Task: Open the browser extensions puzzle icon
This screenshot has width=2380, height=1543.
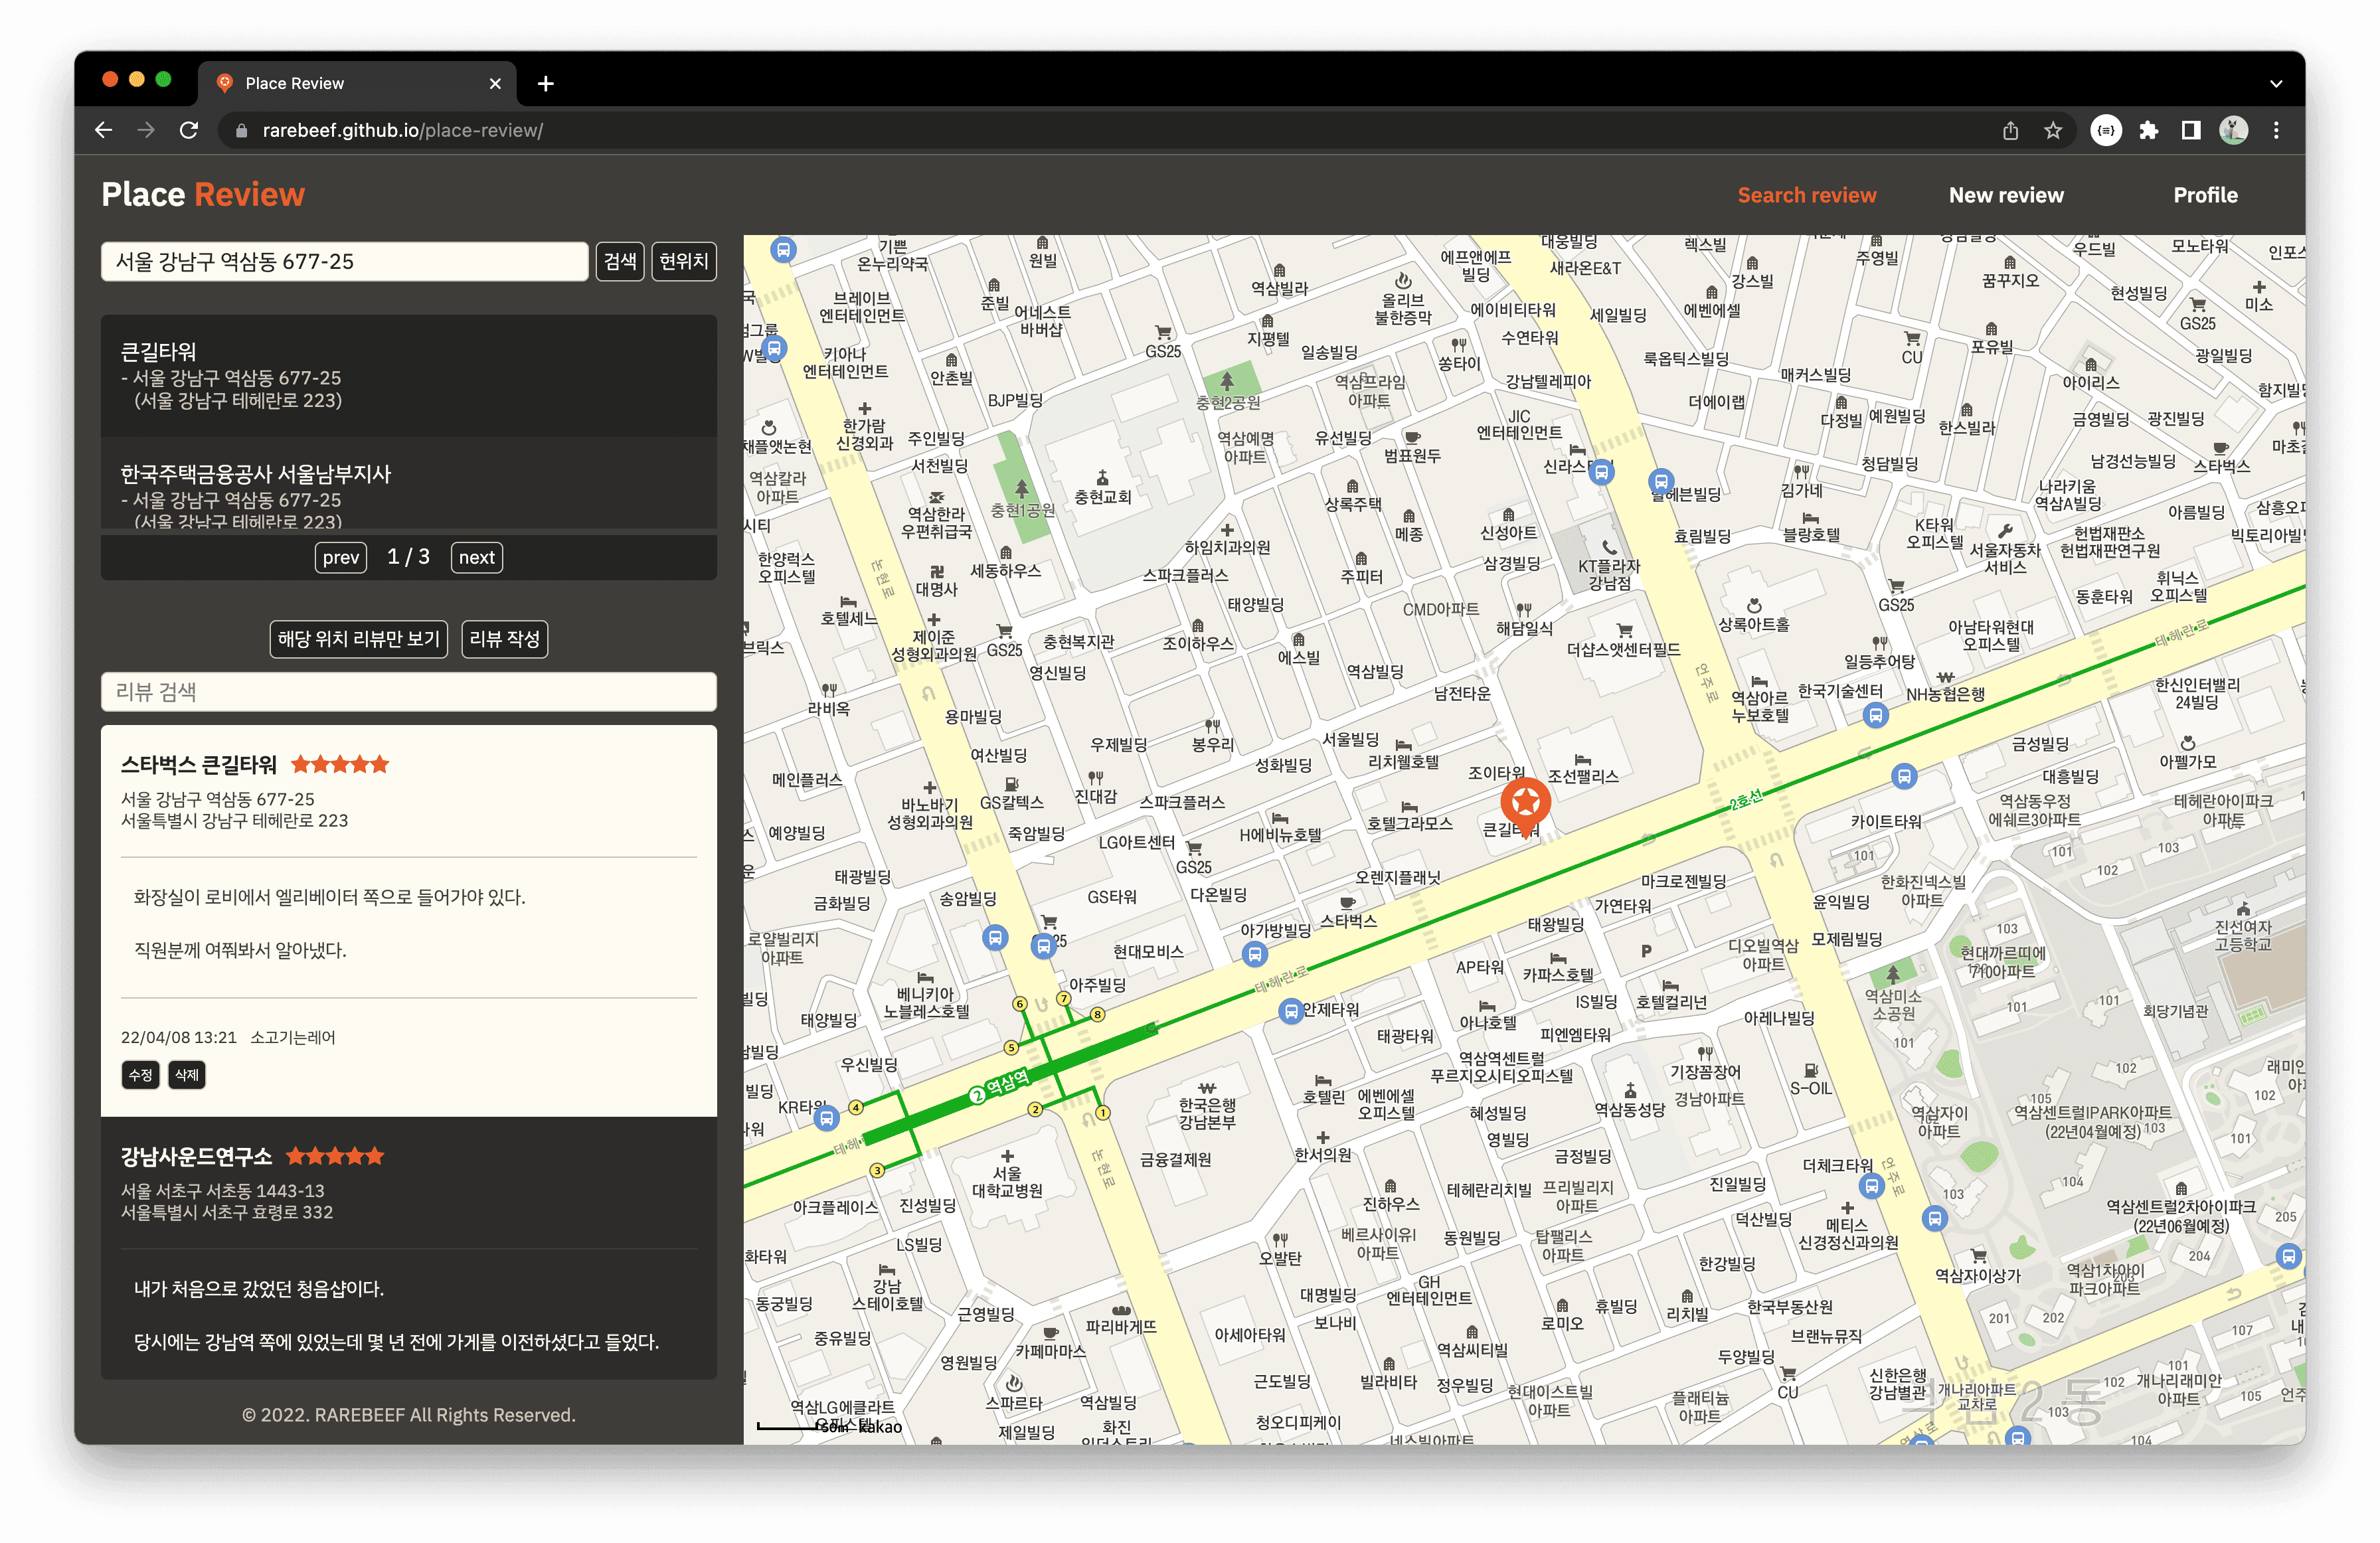Action: coord(2148,130)
